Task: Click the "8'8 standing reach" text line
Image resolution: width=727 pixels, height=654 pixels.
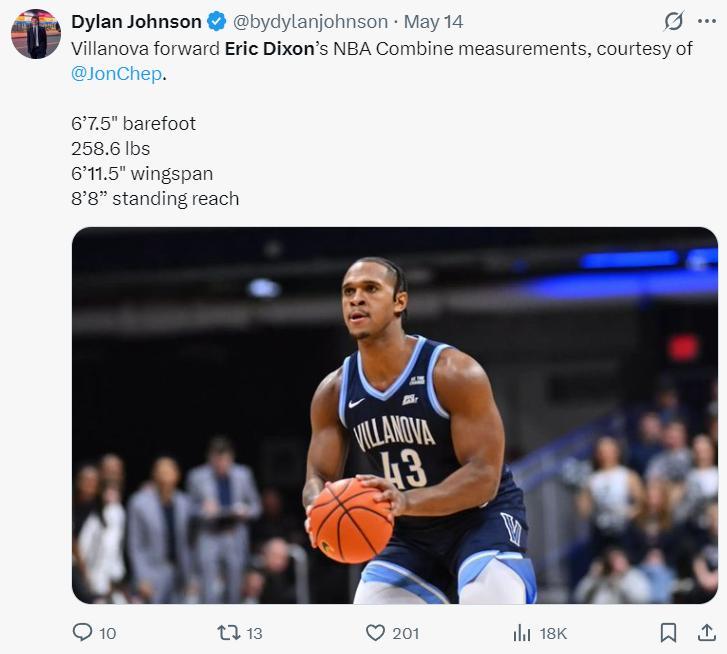Action: (x=155, y=199)
